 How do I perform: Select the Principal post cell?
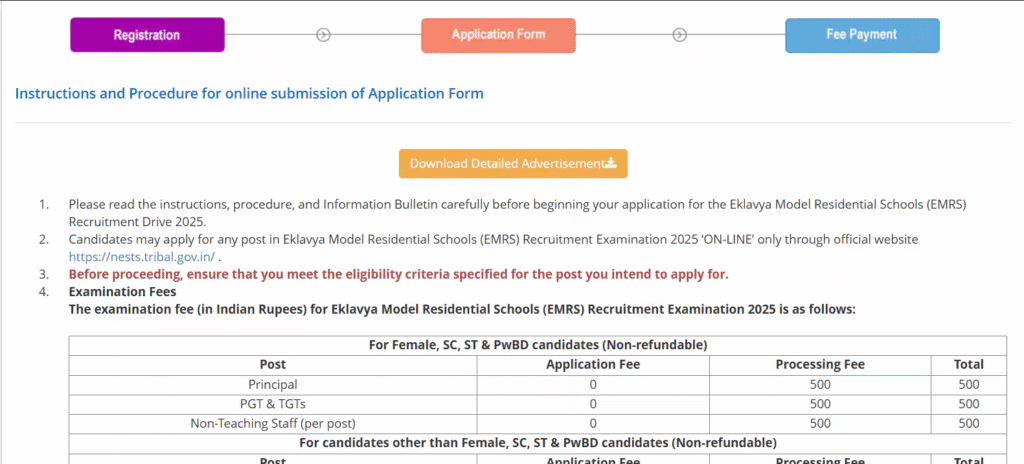273,384
